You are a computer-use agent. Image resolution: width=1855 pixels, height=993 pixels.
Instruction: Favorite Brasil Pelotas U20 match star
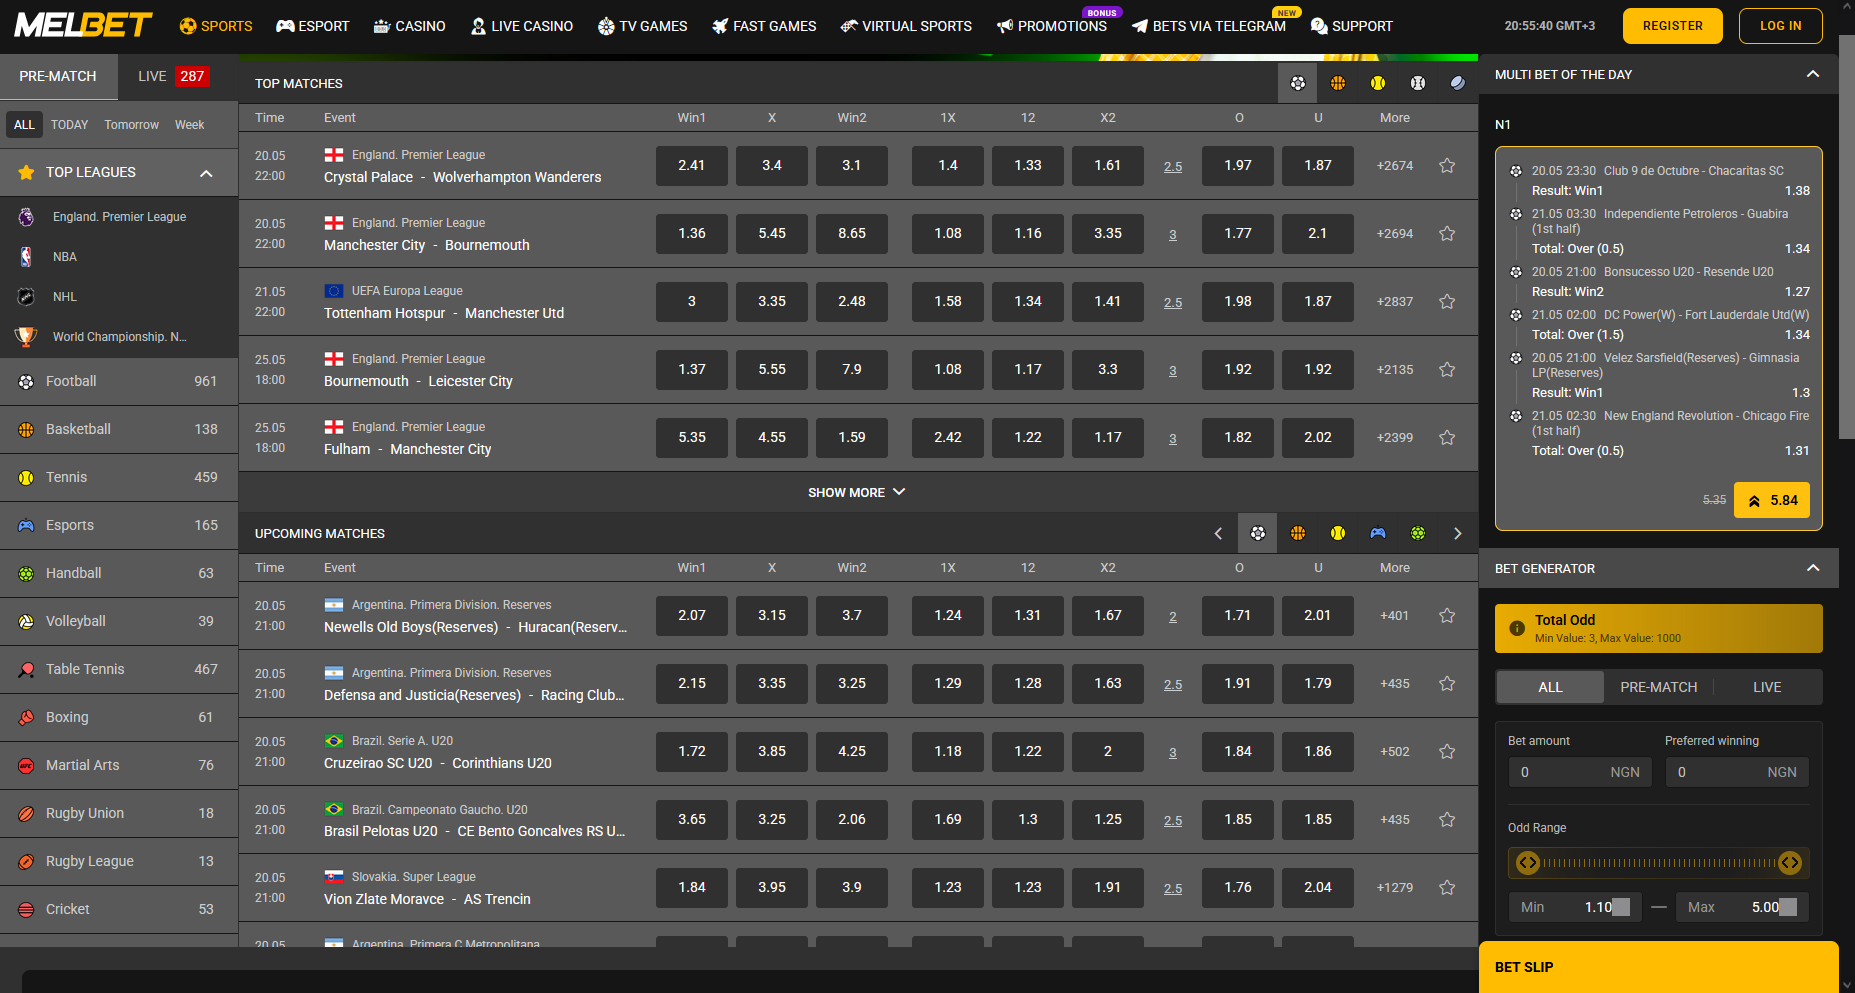(x=1447, y=819)
